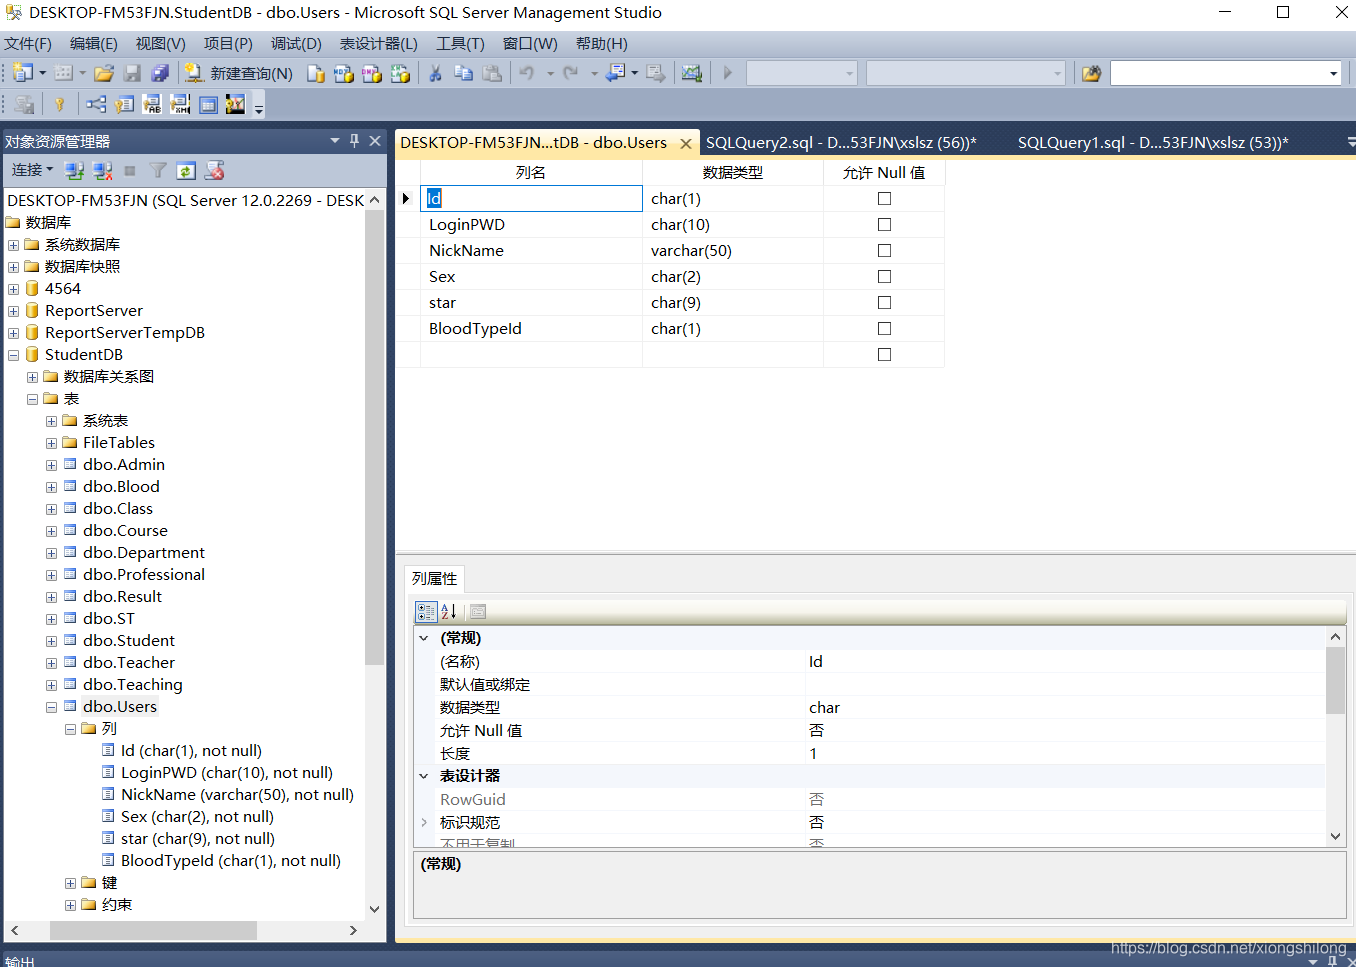Click the Copy icon in toolbar
Screen dimensions: 1356x967
click(x=464, y=73)
